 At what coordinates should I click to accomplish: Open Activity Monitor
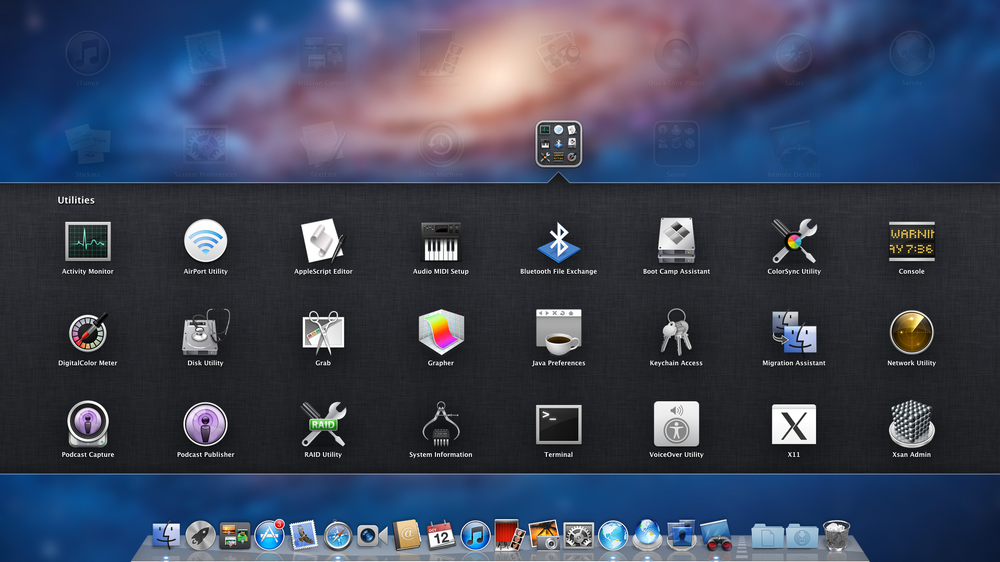(87, 241)
